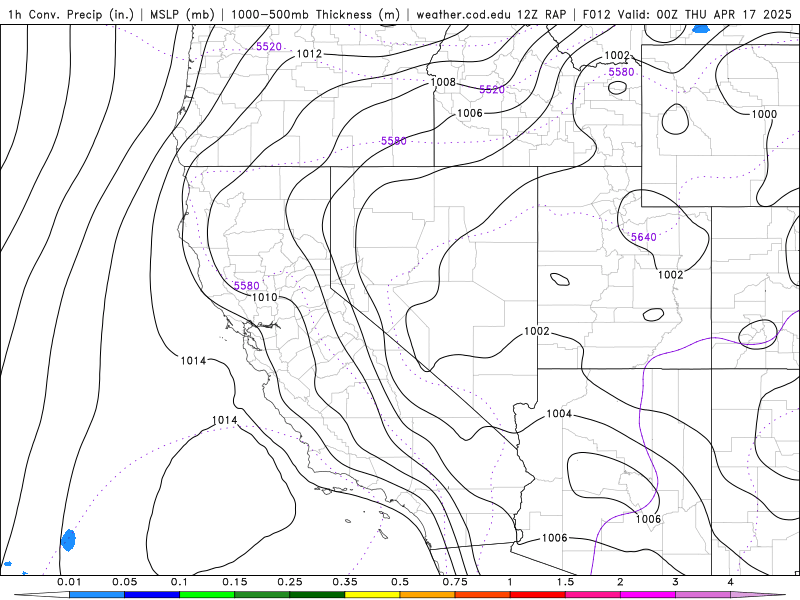The height and width of the screenshot is (600, 800).
Task: Select the legend value 0.25
Action: point(290,582)
